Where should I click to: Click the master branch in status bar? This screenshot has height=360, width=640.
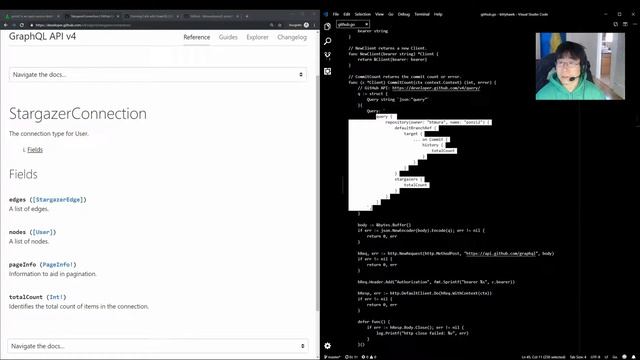point(332,357)
